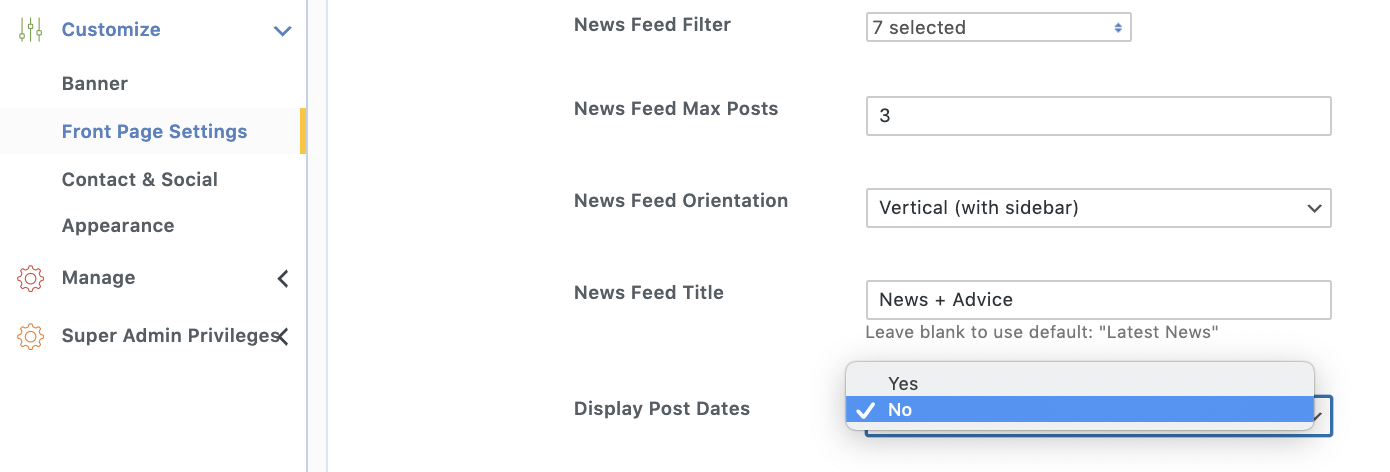1390x472 pixels.
Task: Focus the News Feed Title input
Action: (x=1098, y=300)
